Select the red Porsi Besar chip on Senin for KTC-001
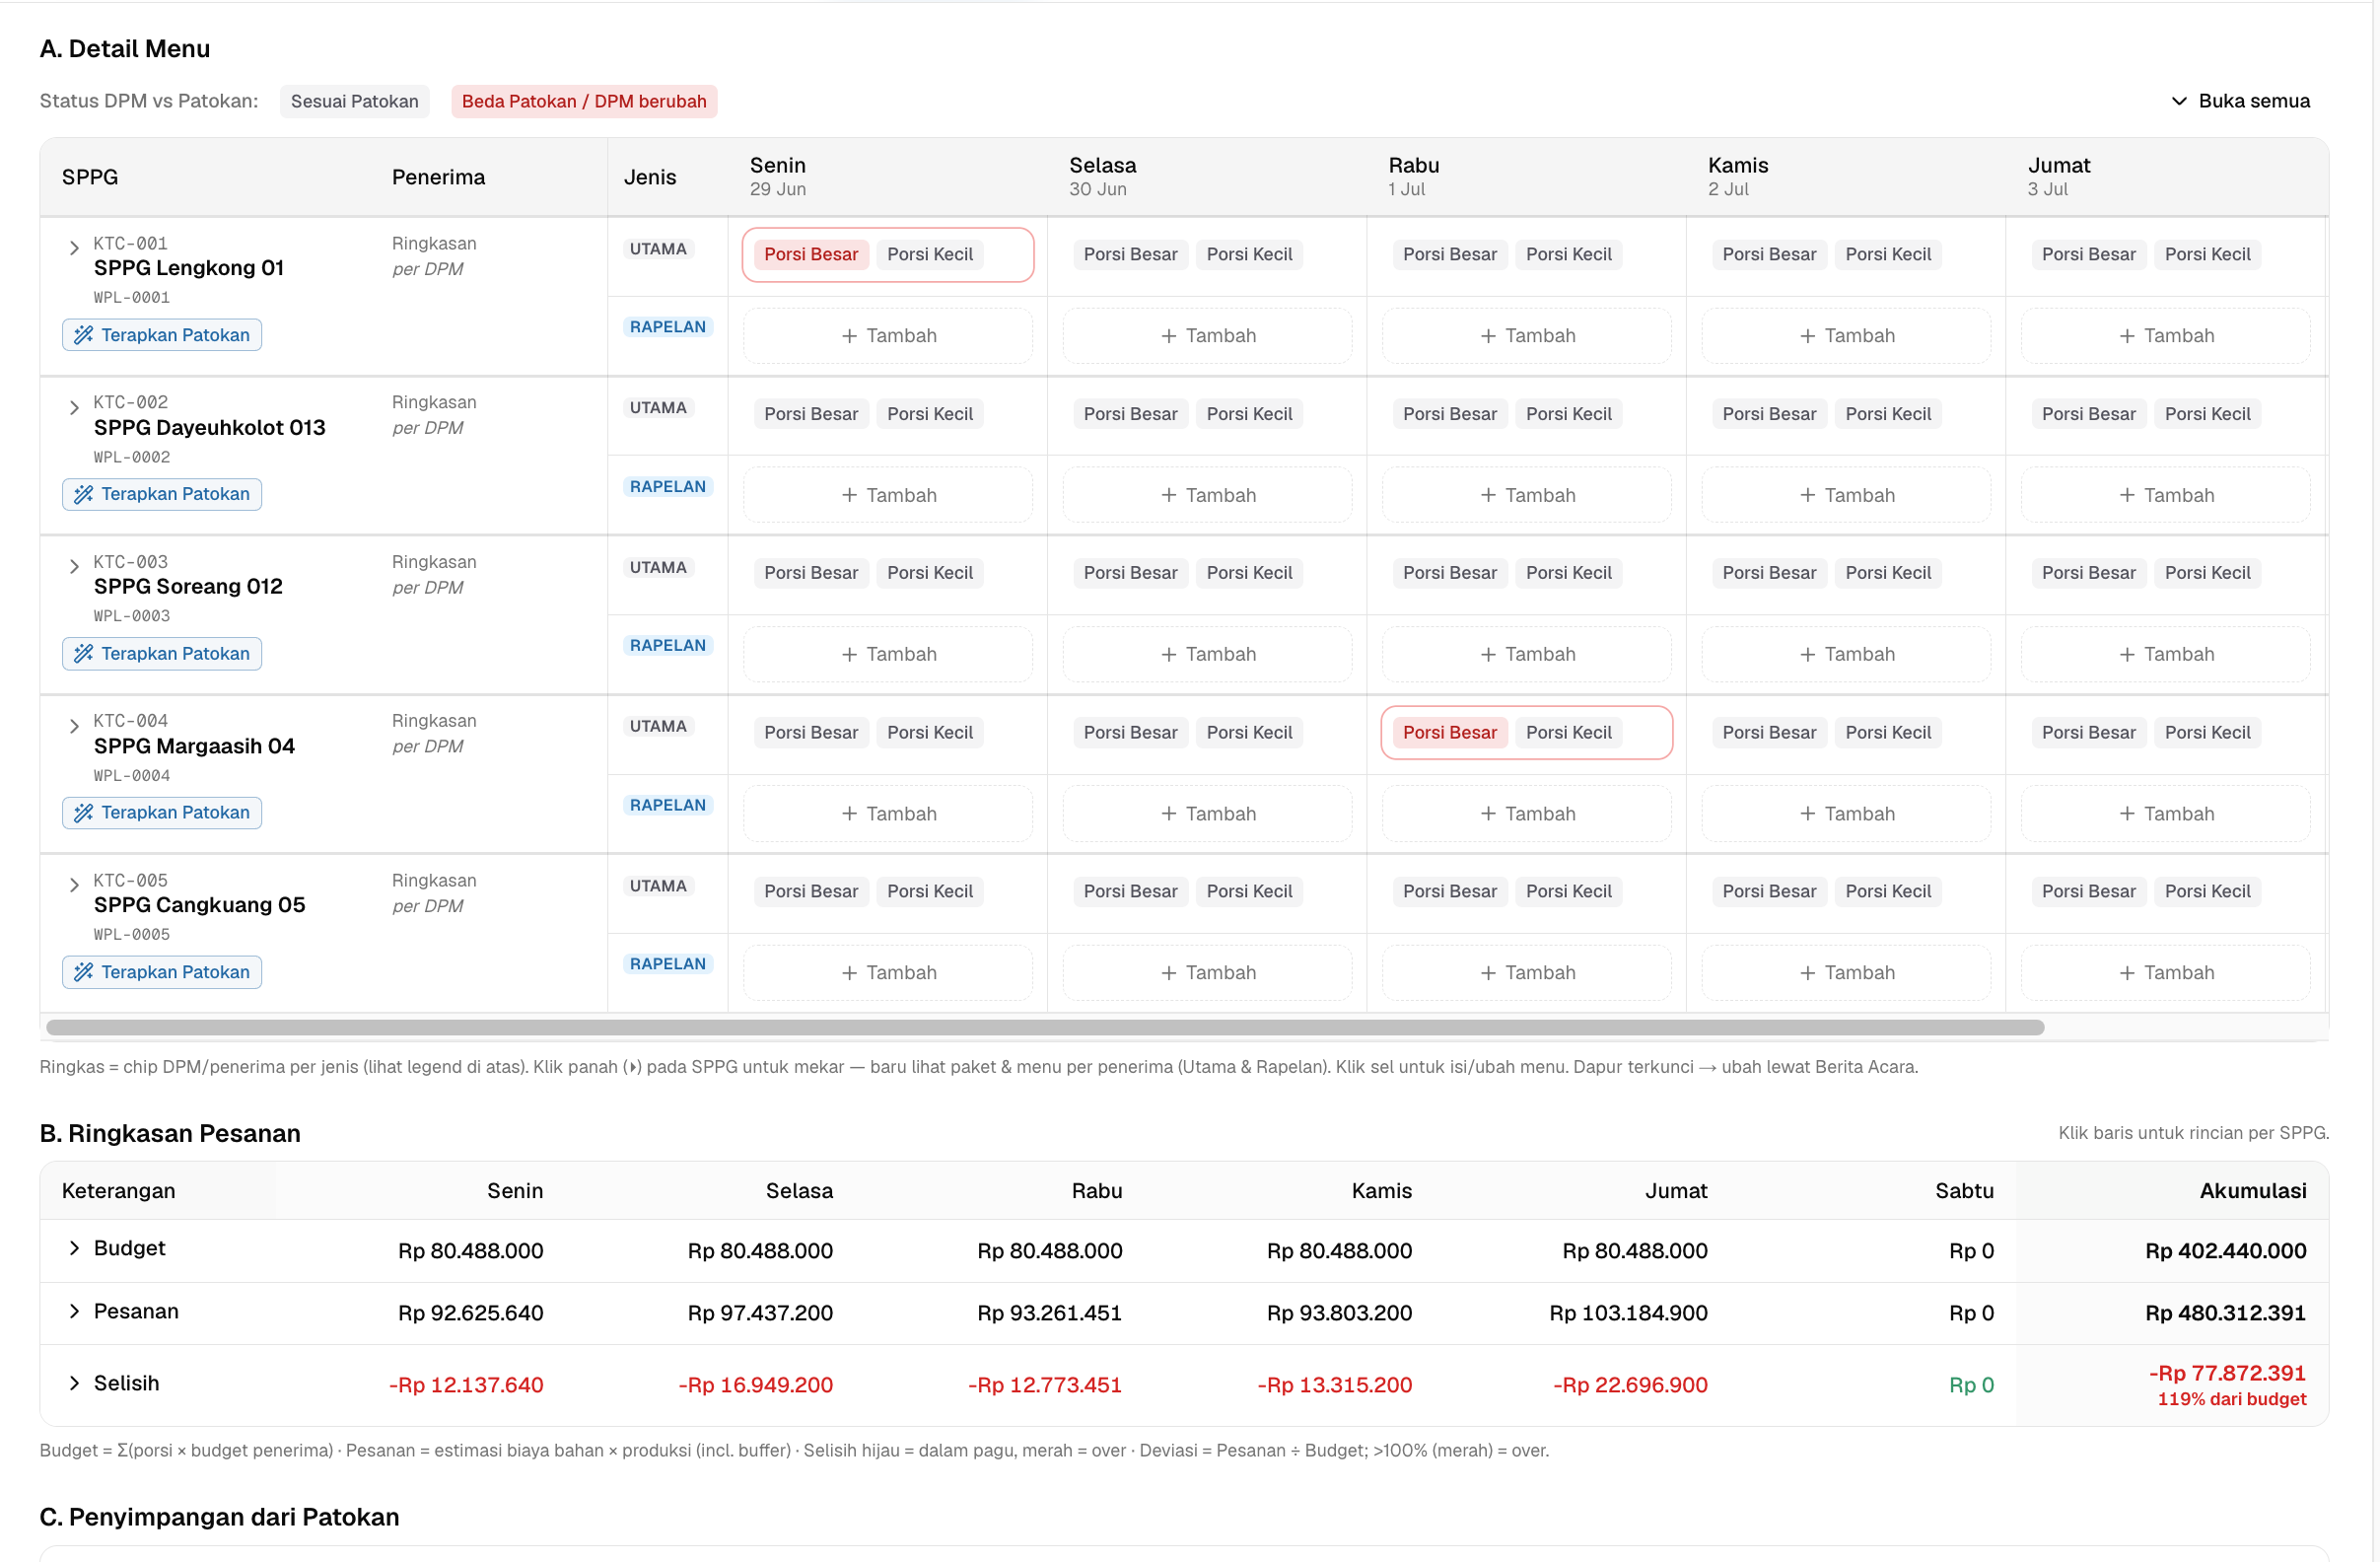 click(811, 254)
